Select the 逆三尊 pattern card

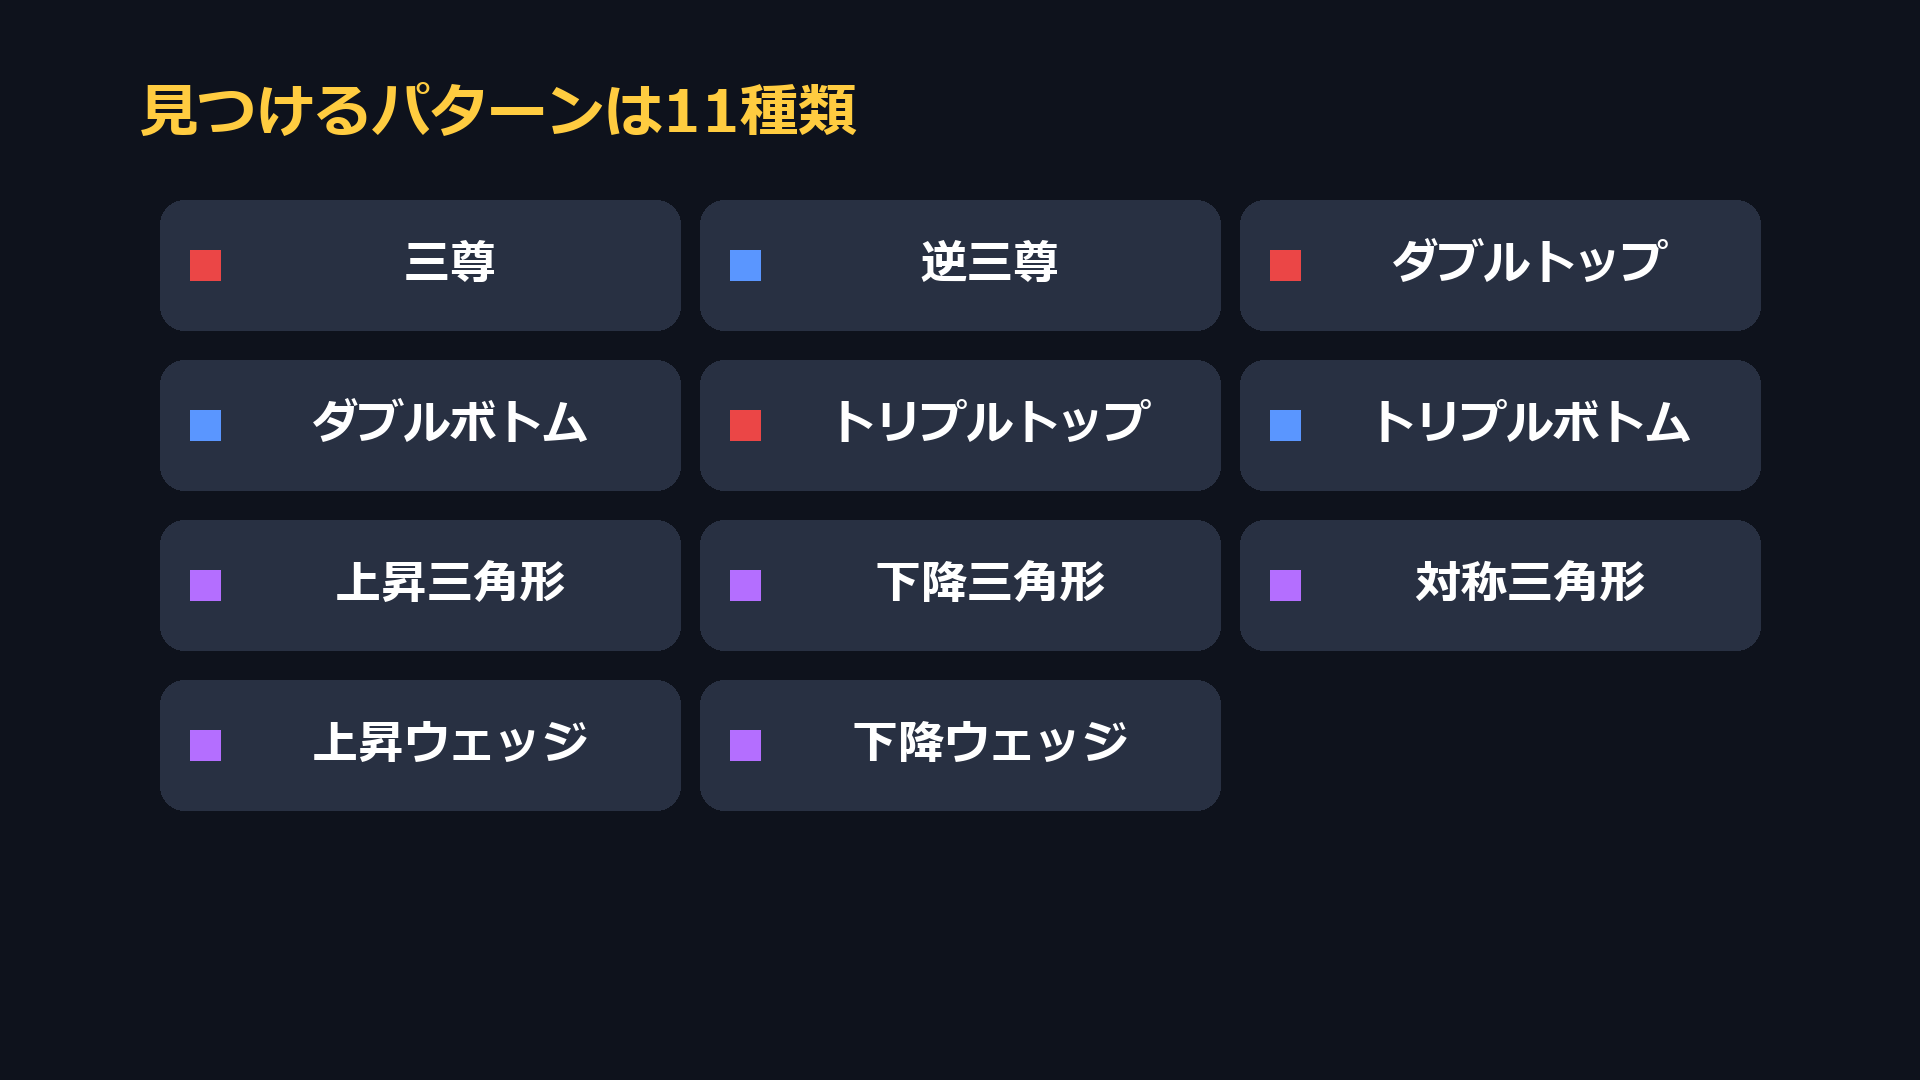coord(960,265)
